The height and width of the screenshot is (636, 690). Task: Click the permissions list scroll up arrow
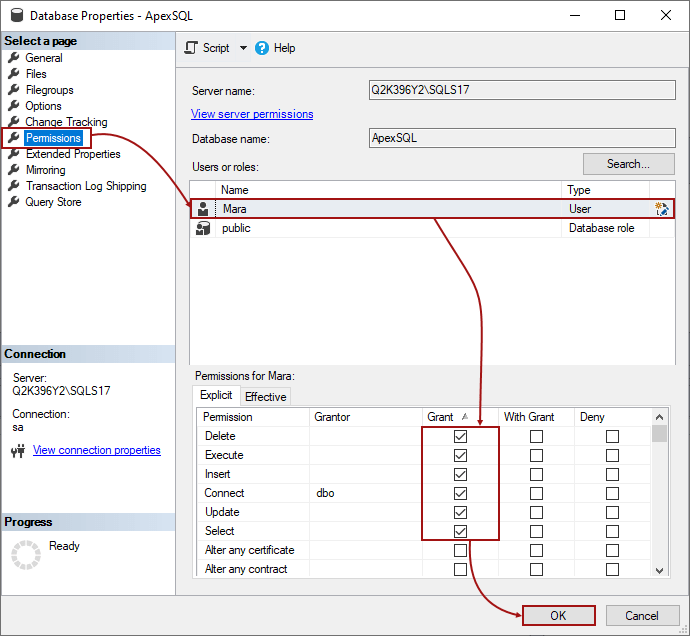coord(659,417)
